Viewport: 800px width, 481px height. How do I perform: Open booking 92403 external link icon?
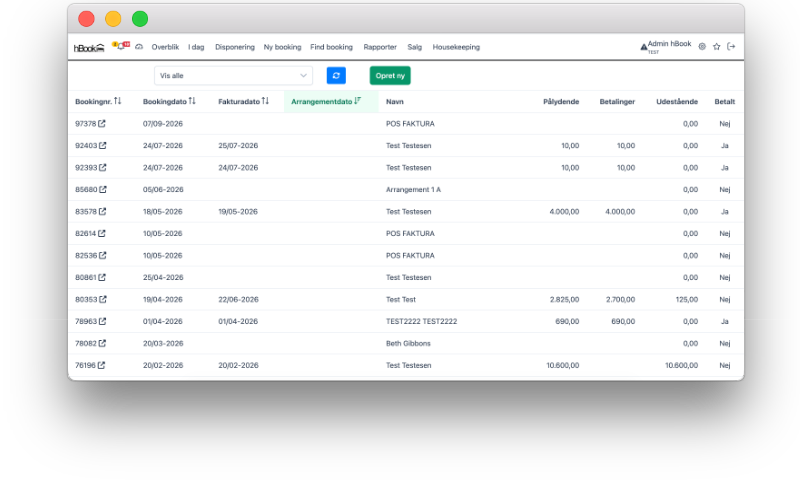point(103,145)
